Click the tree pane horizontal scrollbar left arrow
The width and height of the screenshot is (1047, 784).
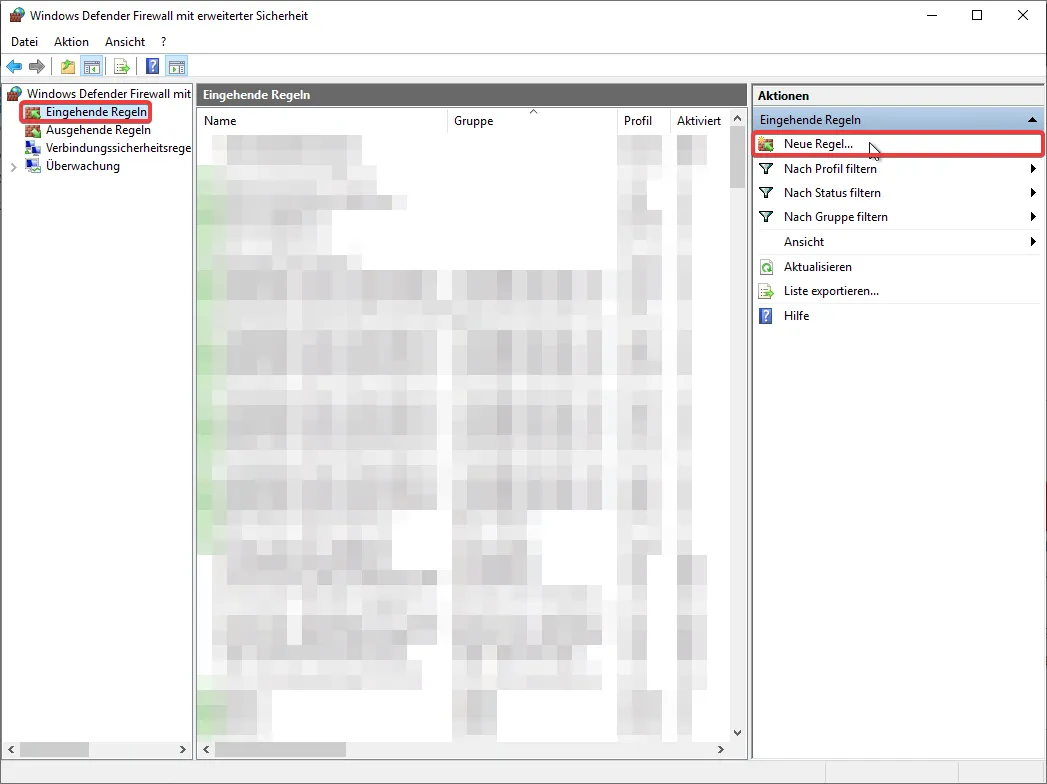pyautogui.click(x=11, y=749)
